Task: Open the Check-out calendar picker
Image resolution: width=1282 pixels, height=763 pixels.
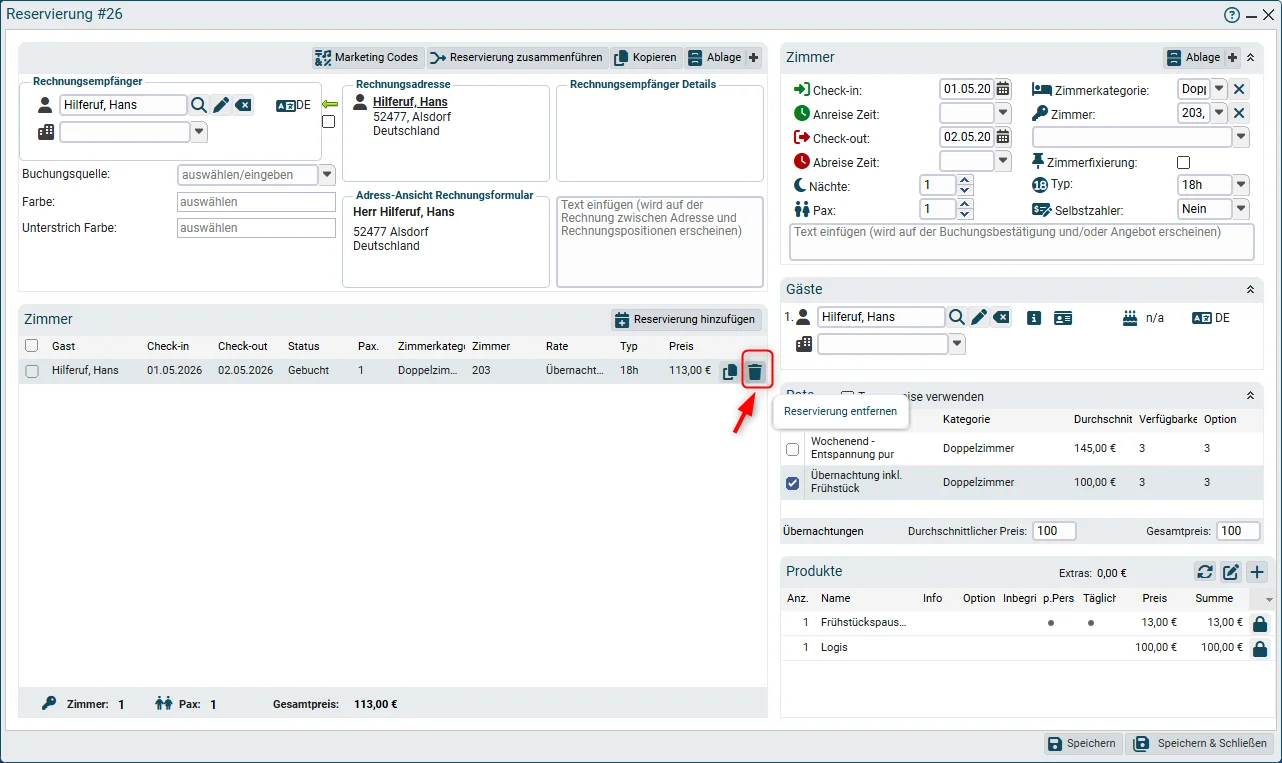Action: pyautogui.click(x=1003, y=137)
